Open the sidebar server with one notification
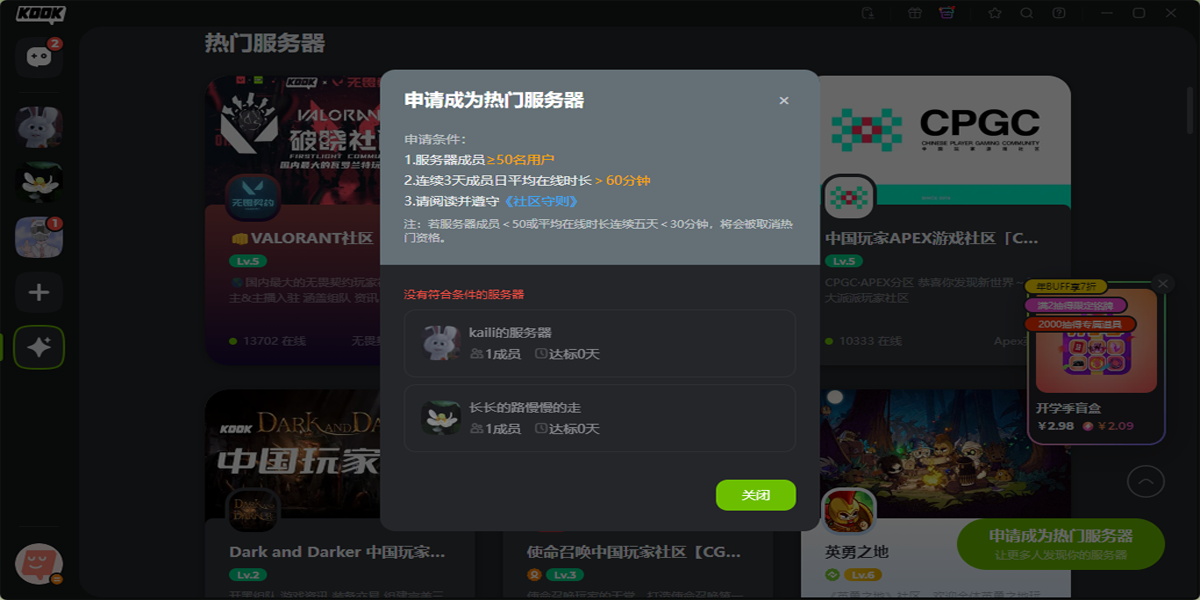This screenshot has width=1200, height=600. coord(39,237)
